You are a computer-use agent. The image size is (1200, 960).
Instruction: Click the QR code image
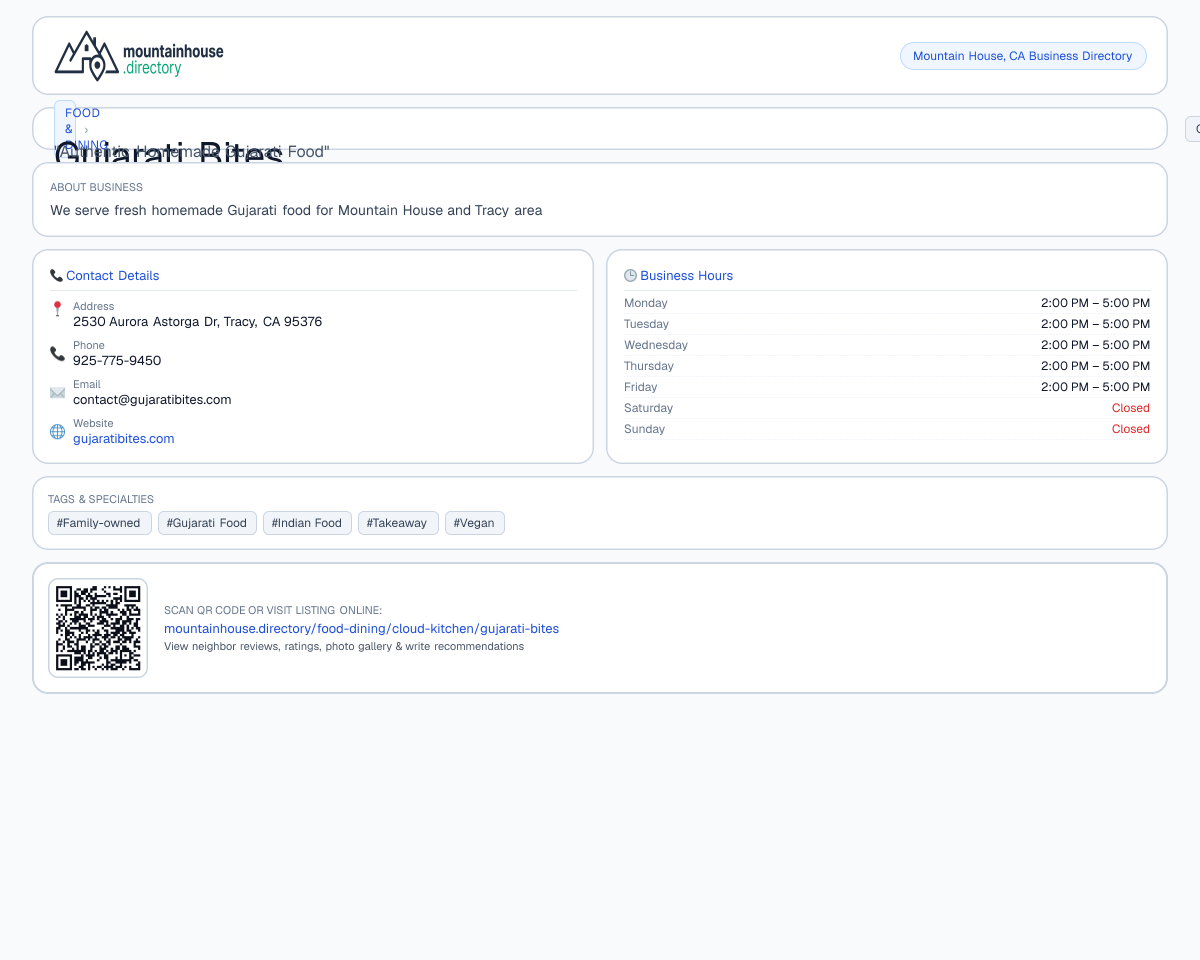[98, 628]
